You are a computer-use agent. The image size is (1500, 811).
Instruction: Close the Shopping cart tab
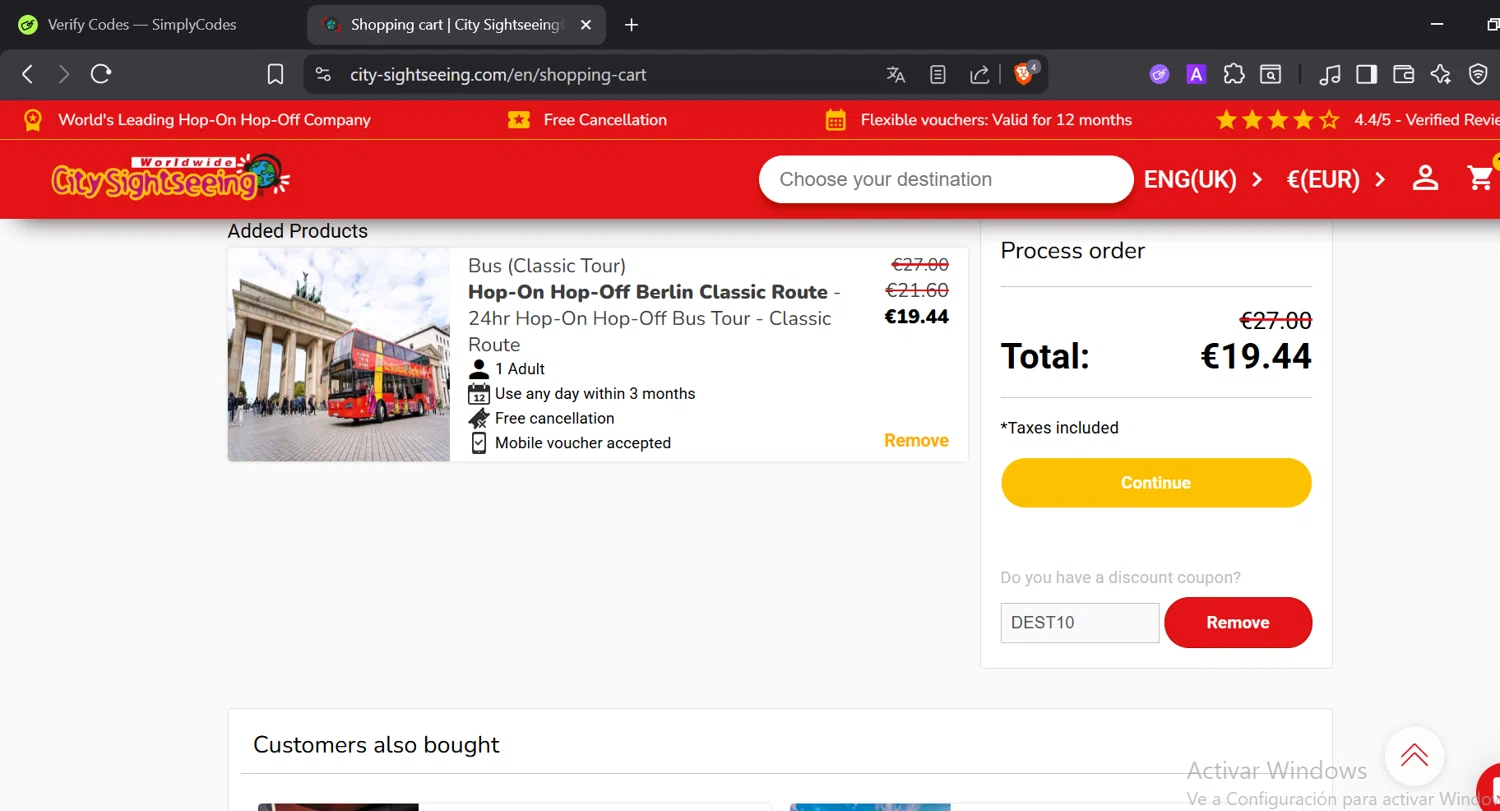[x=586, y=25]
